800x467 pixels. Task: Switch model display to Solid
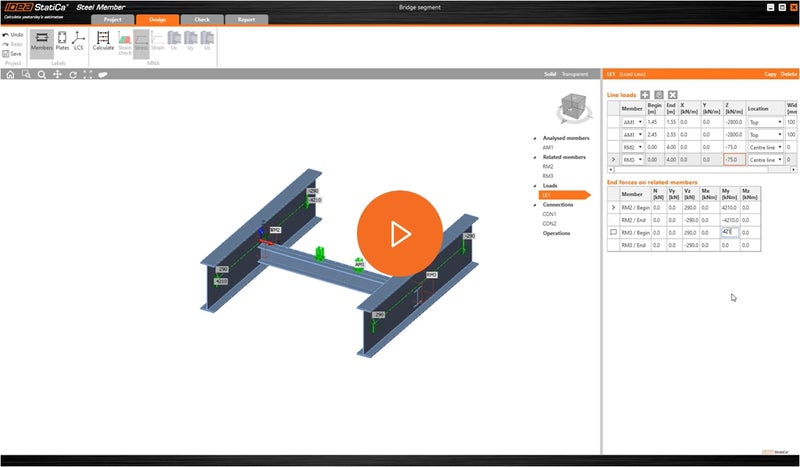pos(549,74)
